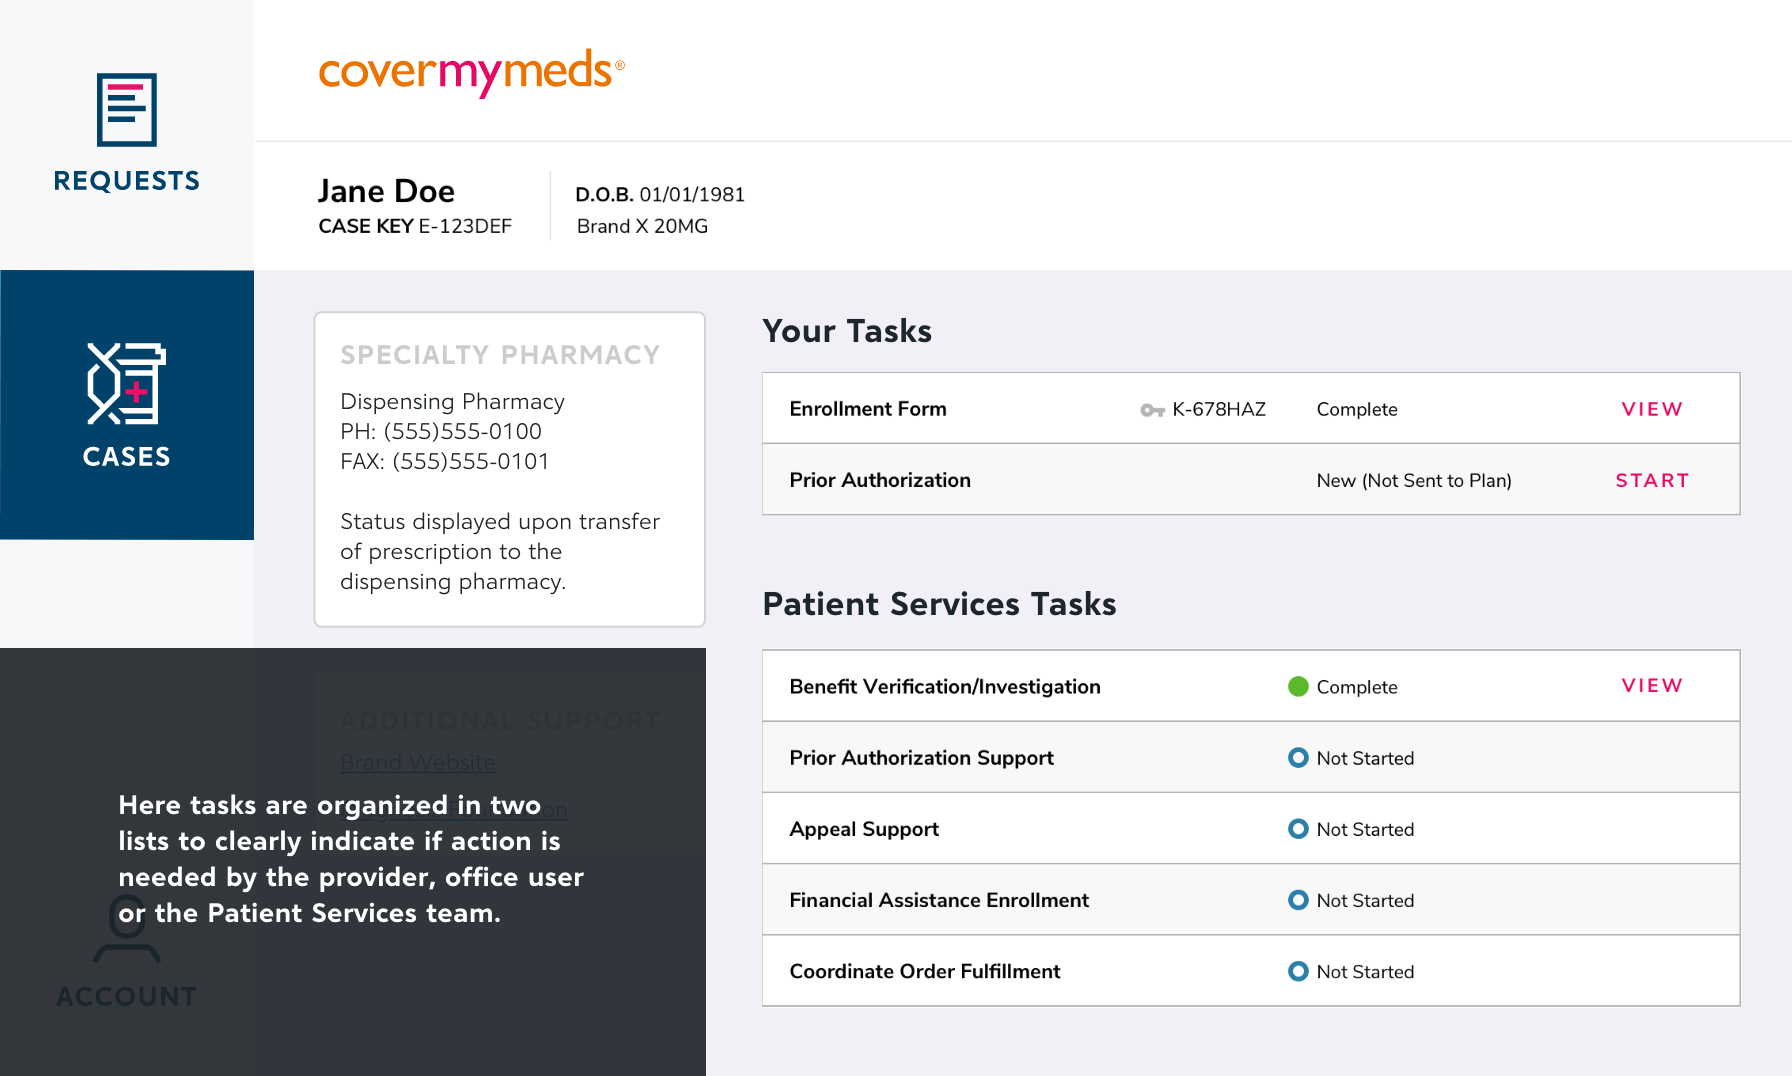The image size is (1792, 1076).
Task: Click the case key E-123DEF
Action: 465,226
